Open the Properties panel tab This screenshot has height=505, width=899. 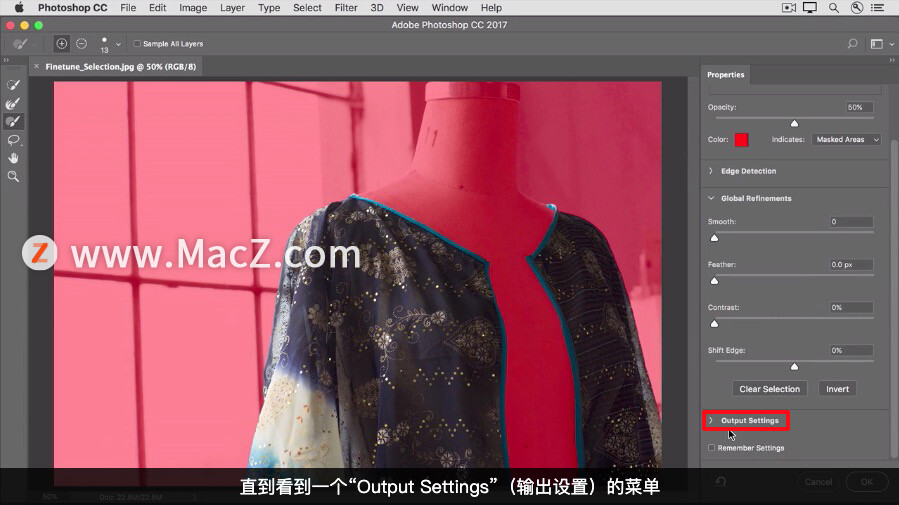(725, 75)
